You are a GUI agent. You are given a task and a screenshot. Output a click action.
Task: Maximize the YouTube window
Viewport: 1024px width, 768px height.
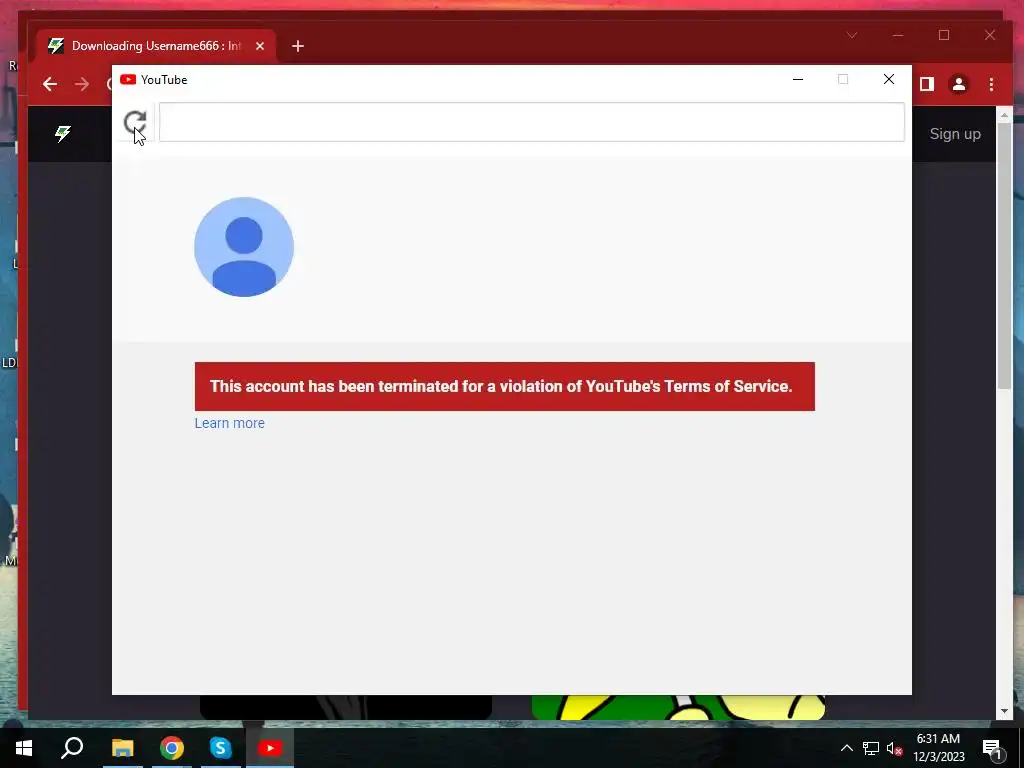point(843,80)
